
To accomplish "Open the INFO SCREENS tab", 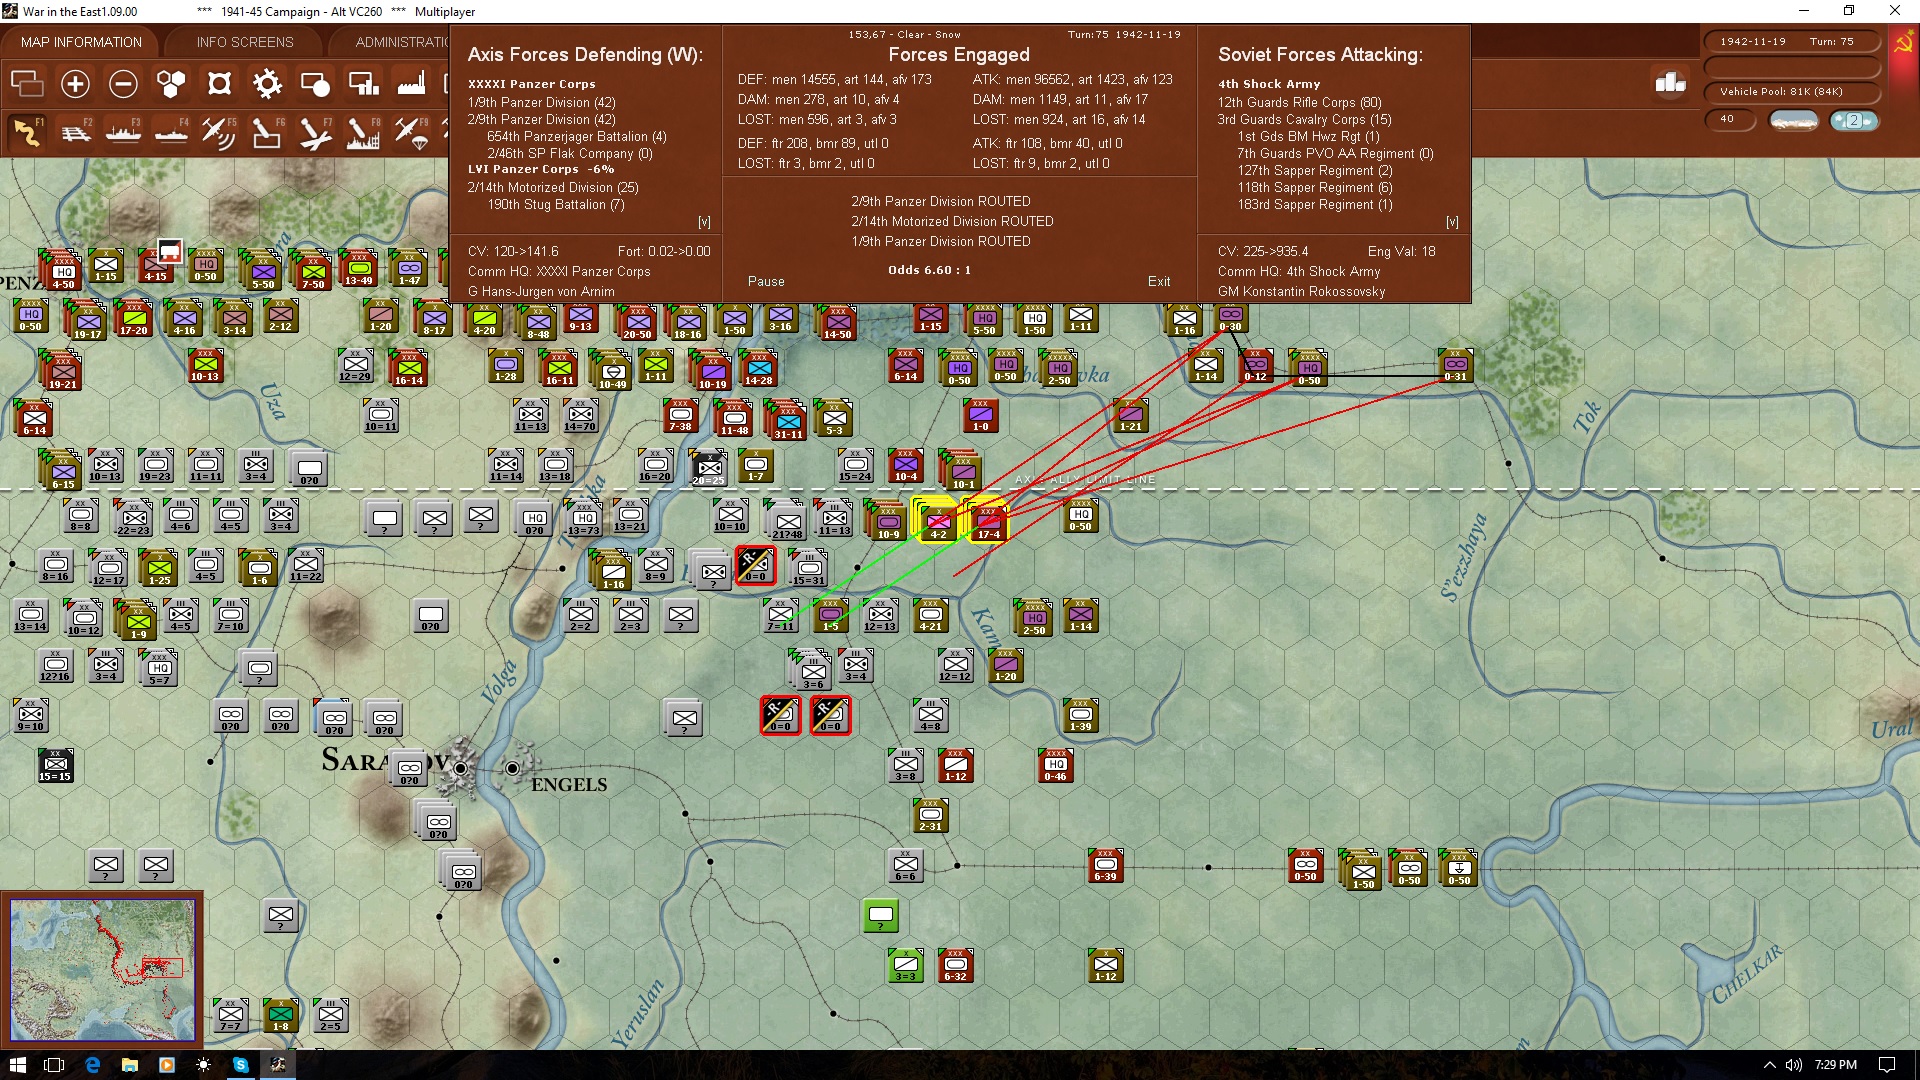I will click(245, 42).
